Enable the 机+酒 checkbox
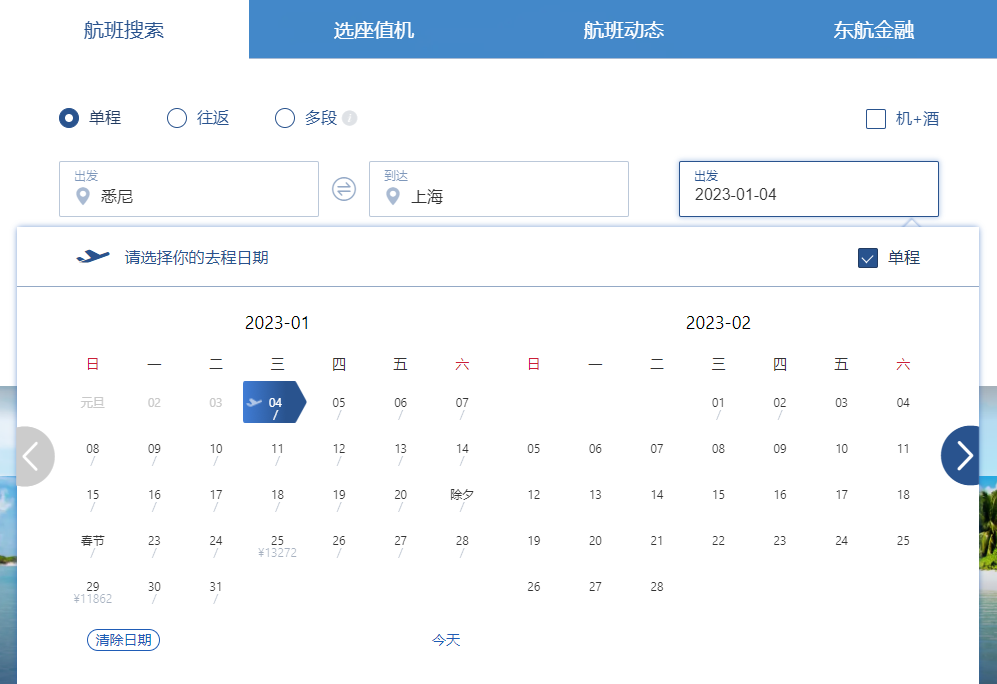The image size is (997, 684). click(x=876, y=119)
